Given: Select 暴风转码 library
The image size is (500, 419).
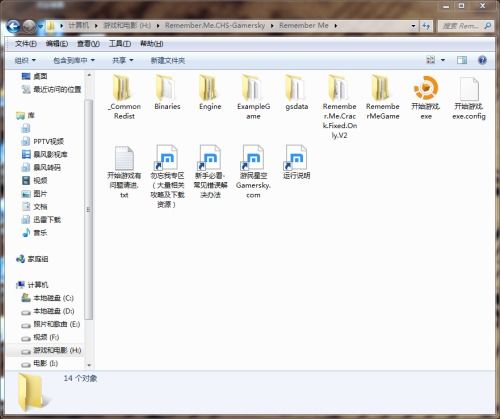Looking at the screenshot, I should coord(41,167).
